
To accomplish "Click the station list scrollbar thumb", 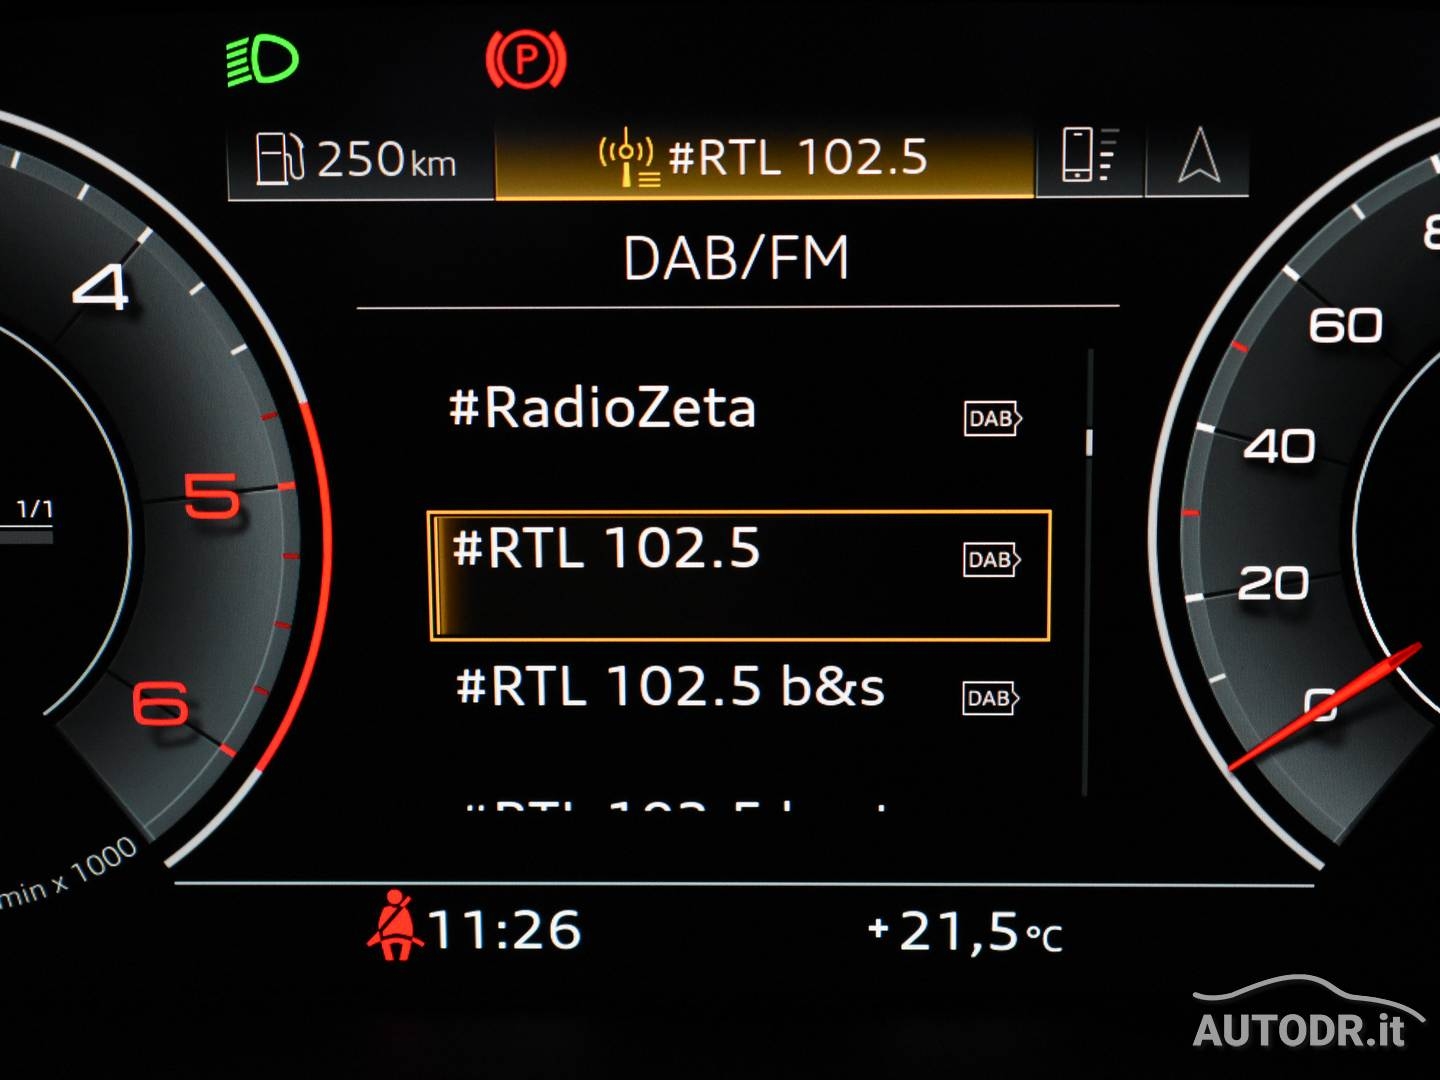I will 1089,442.
